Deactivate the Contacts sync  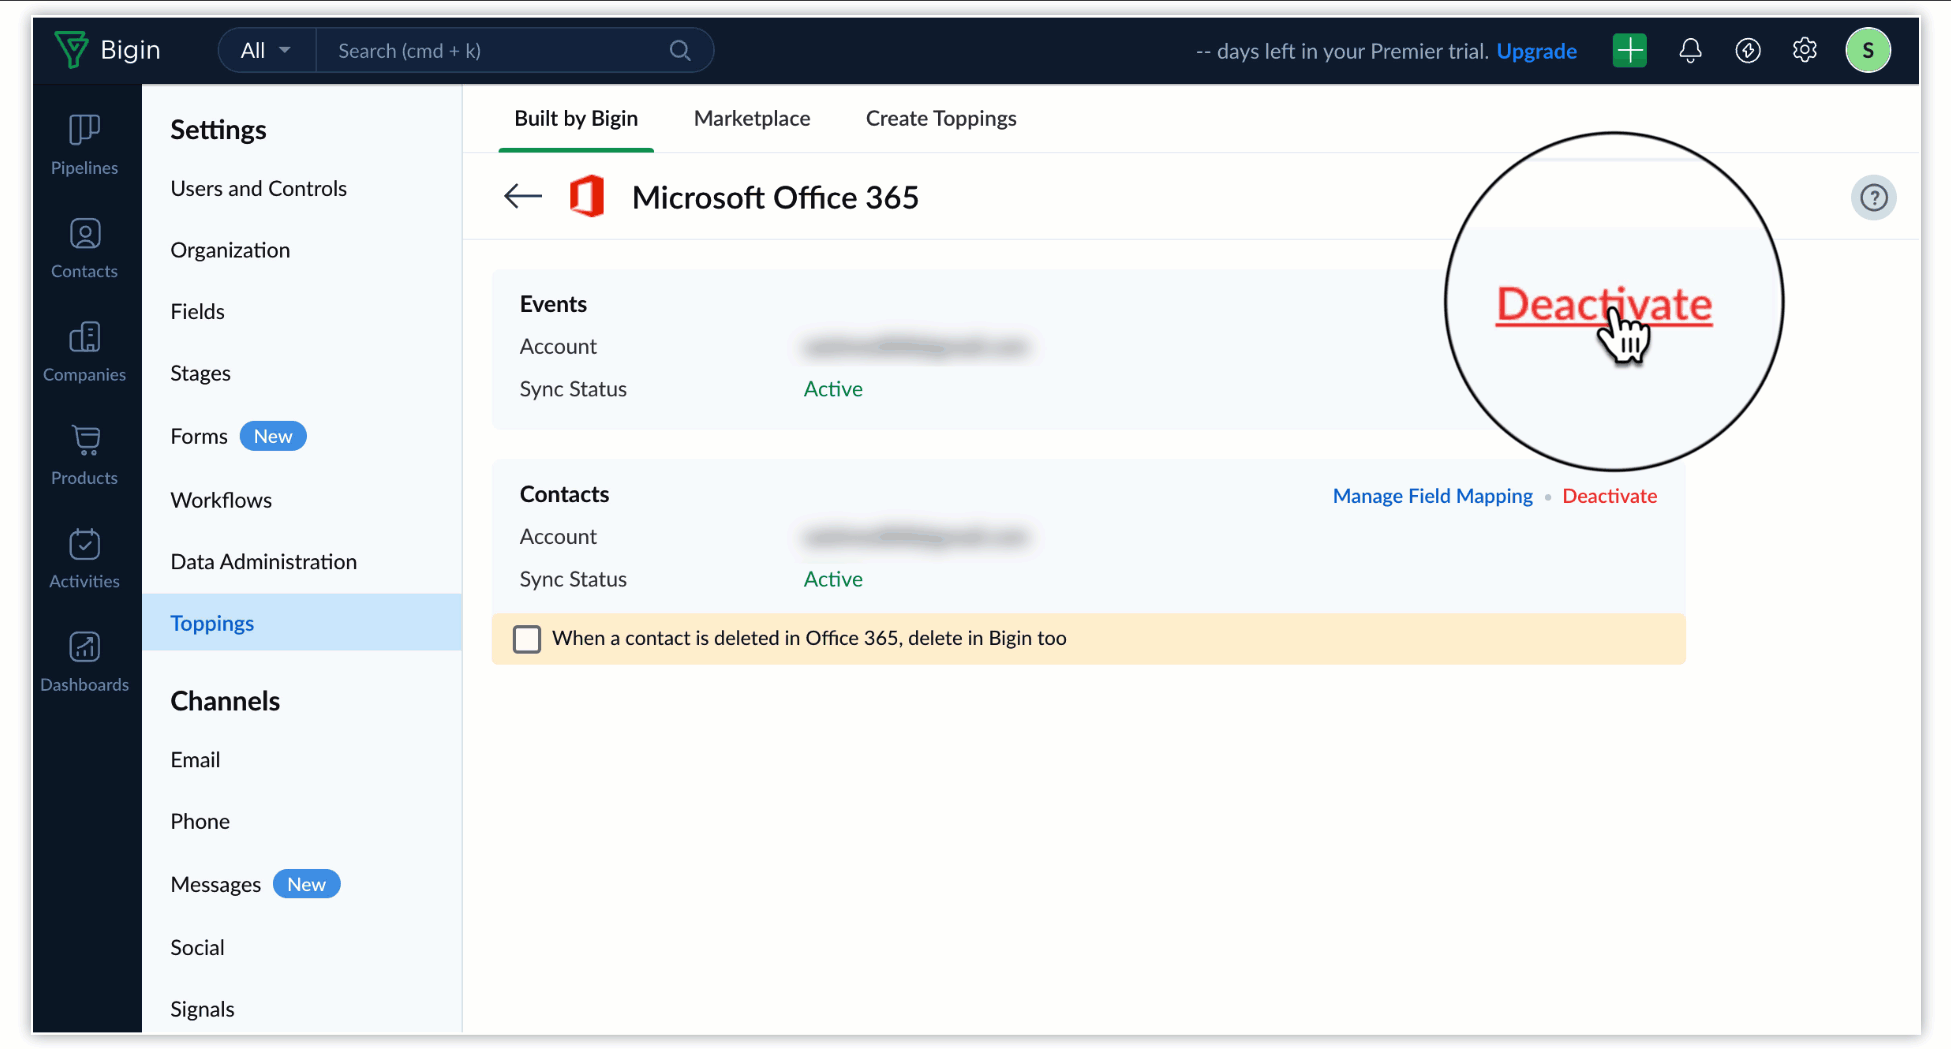pyautogui.click(x=1609, y=496)
